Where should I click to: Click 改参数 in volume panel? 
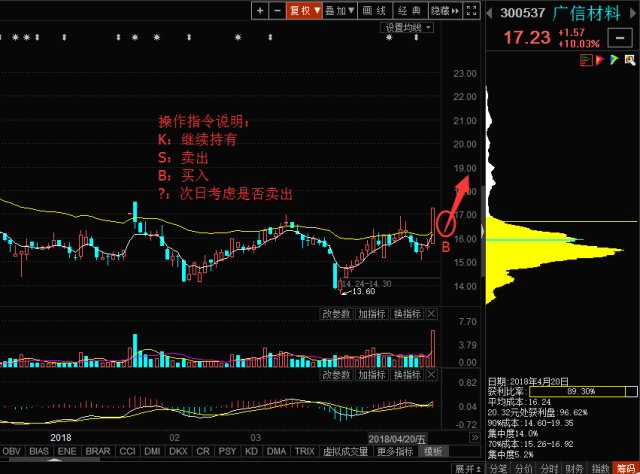[337, 314]
